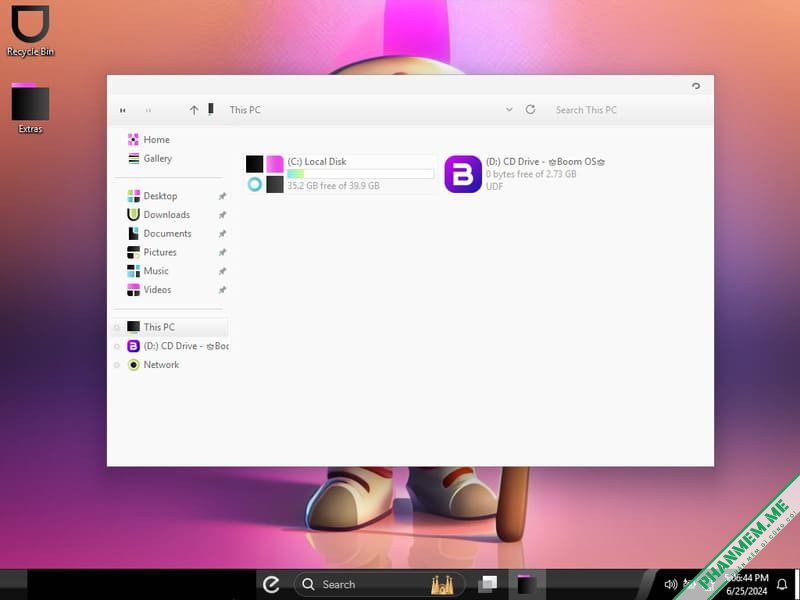
Task: Unpin Desktop via its pin icon
Action: (222, 196)
